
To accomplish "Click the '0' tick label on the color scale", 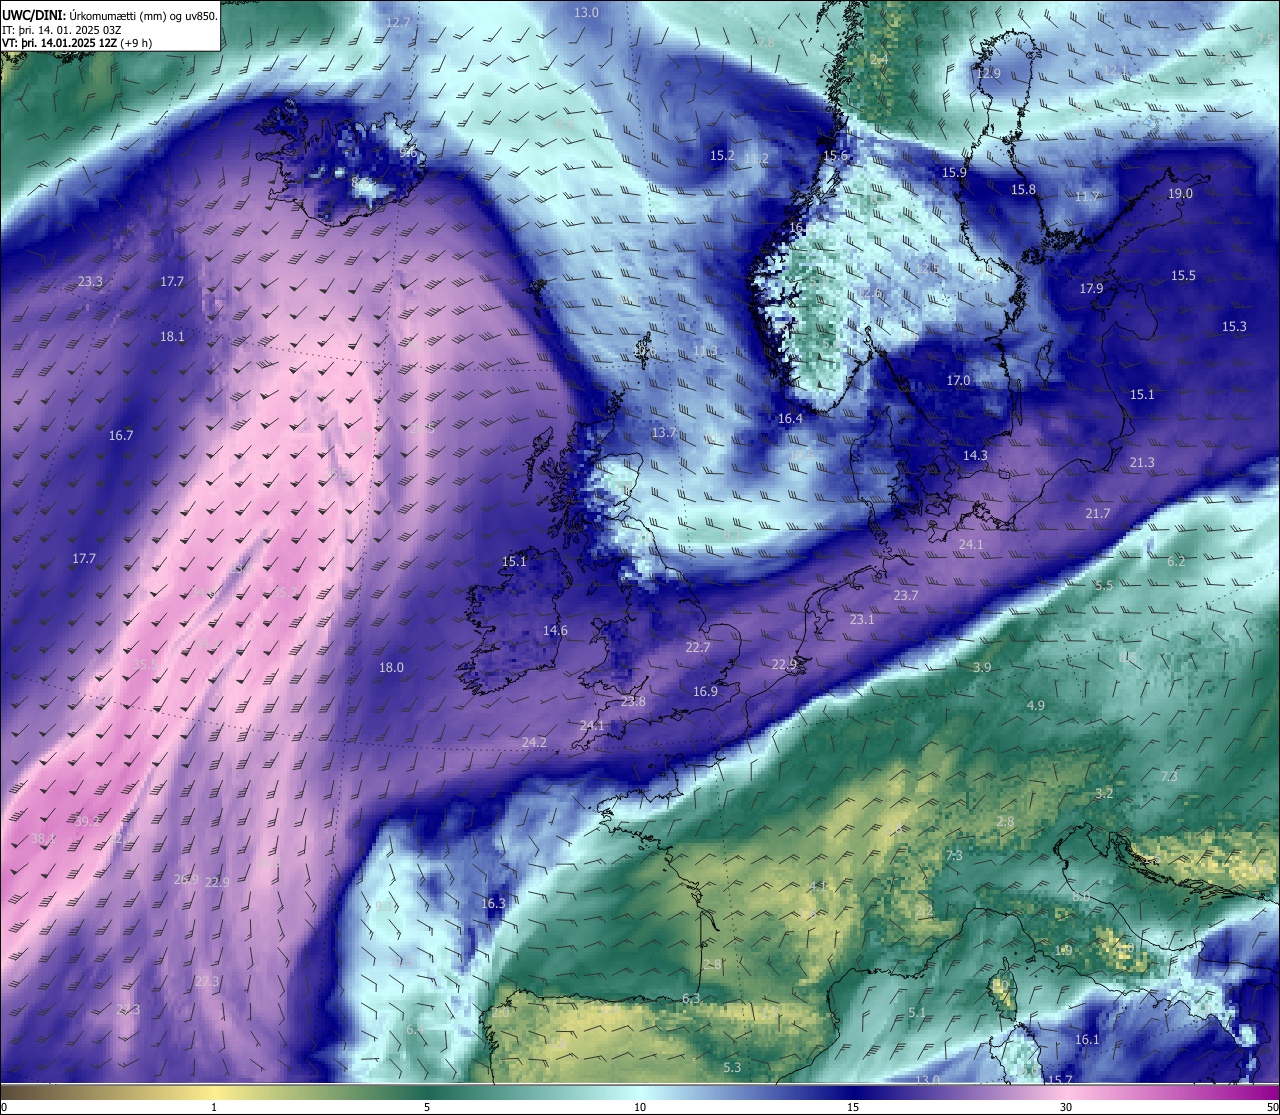I will 4,1107.
